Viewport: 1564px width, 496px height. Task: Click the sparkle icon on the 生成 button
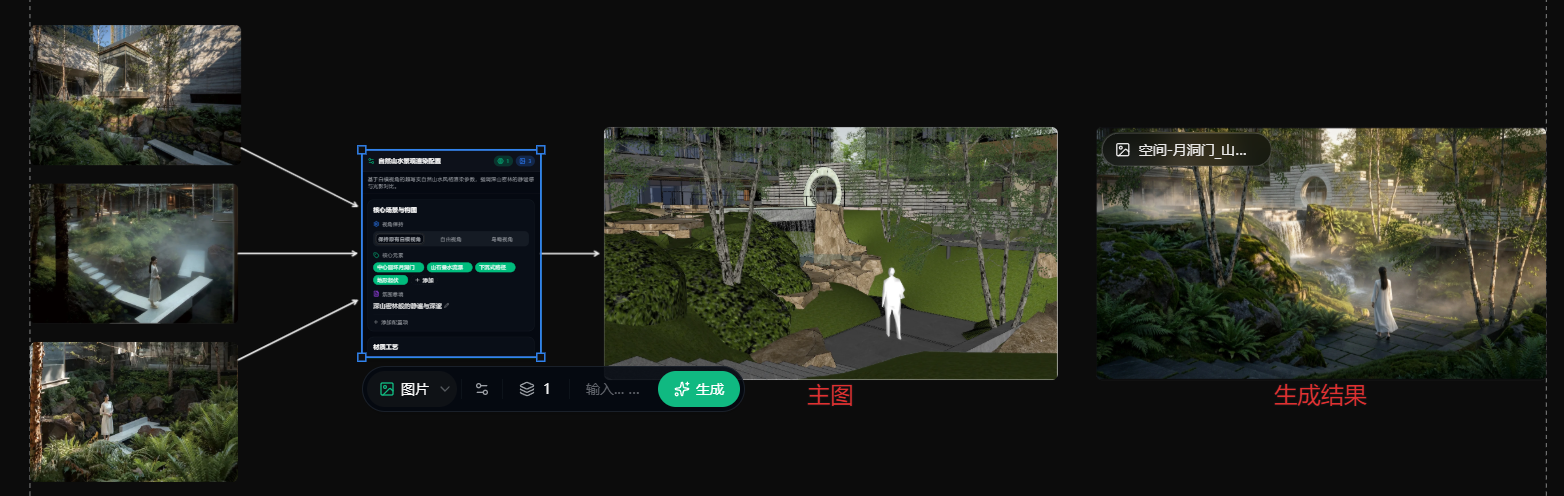[682, 389]
